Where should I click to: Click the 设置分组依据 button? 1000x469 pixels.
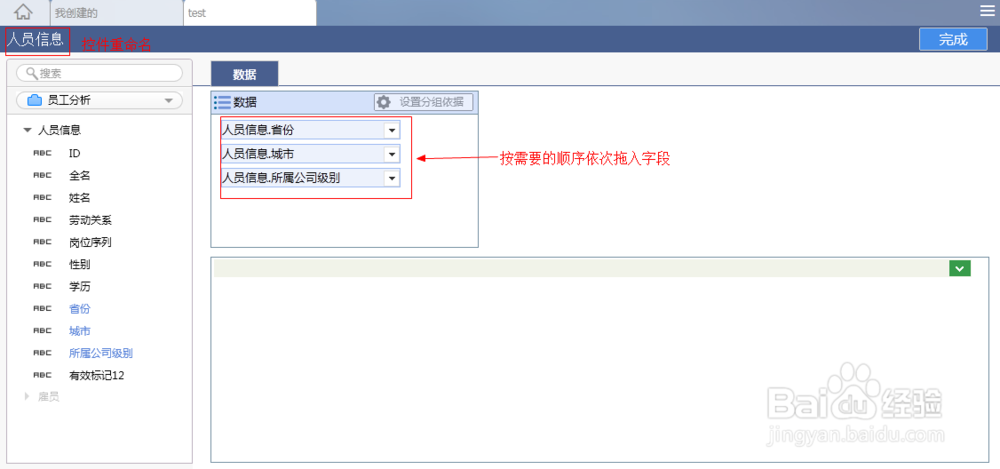(424, 101)
